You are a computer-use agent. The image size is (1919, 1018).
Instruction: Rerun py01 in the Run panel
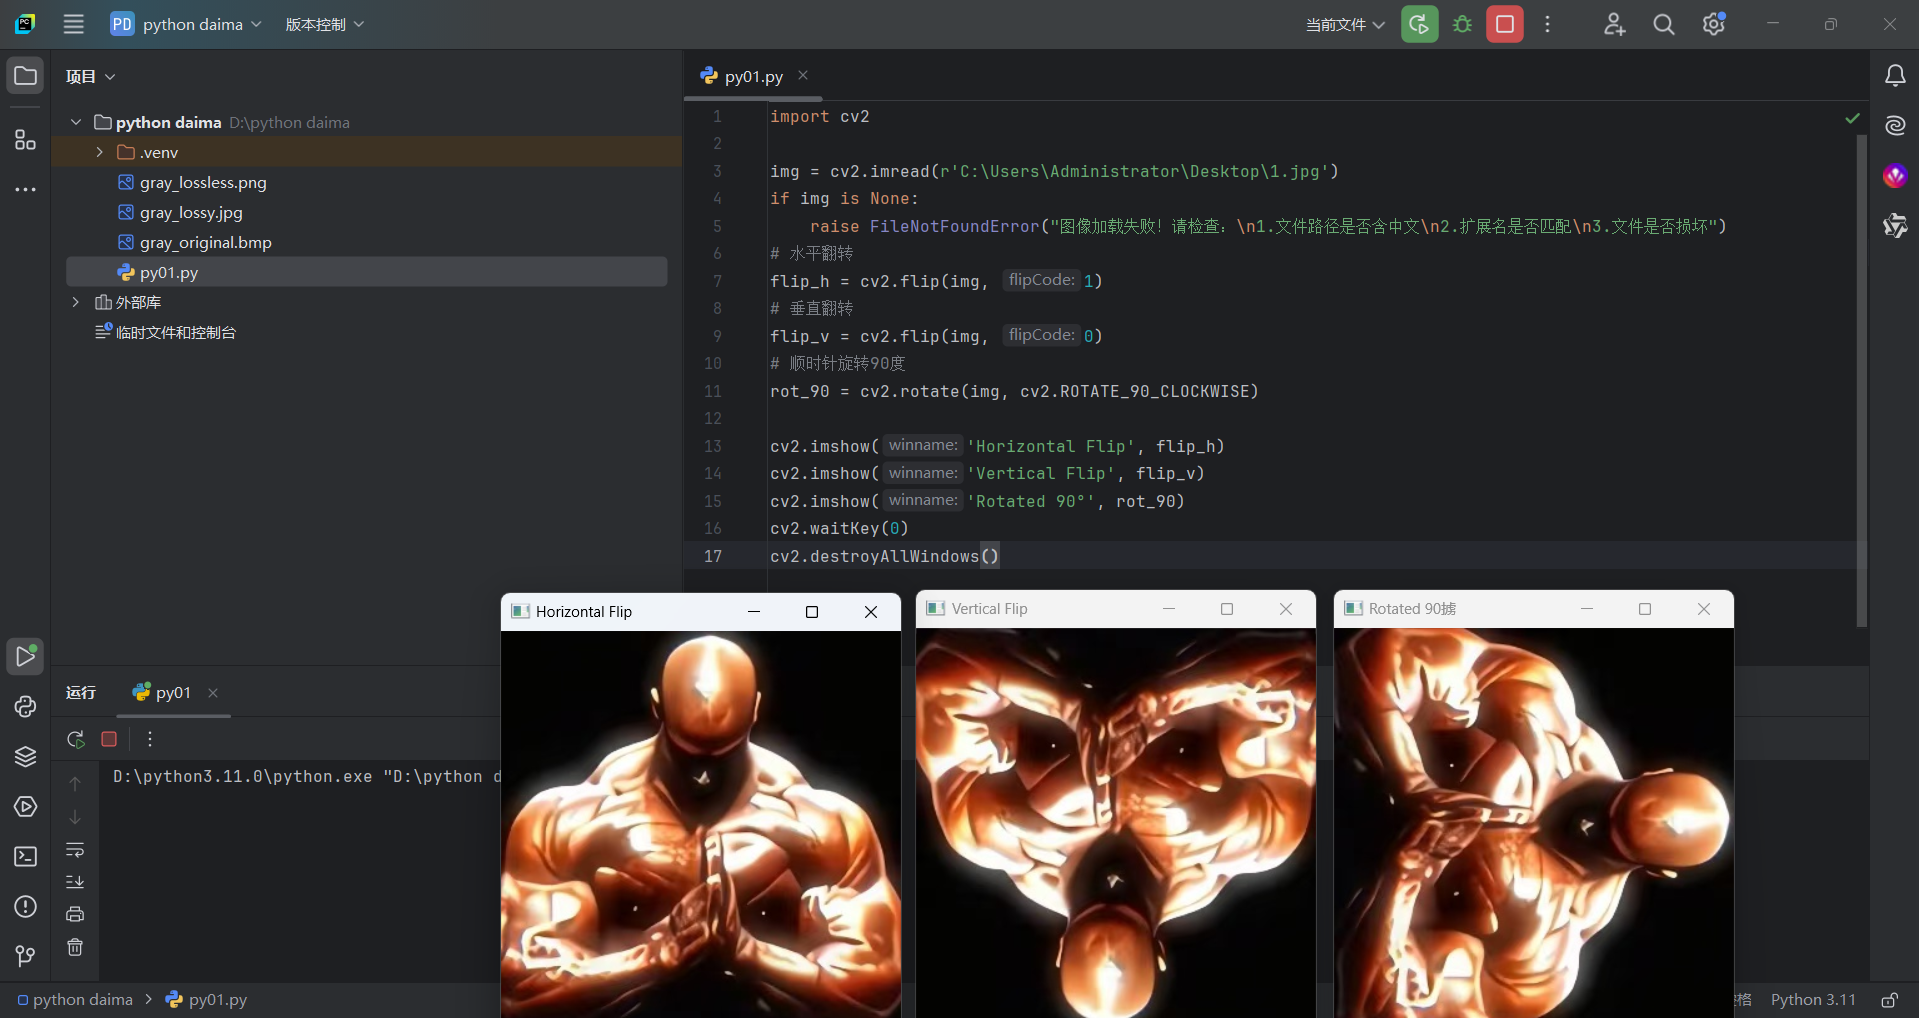75,739
